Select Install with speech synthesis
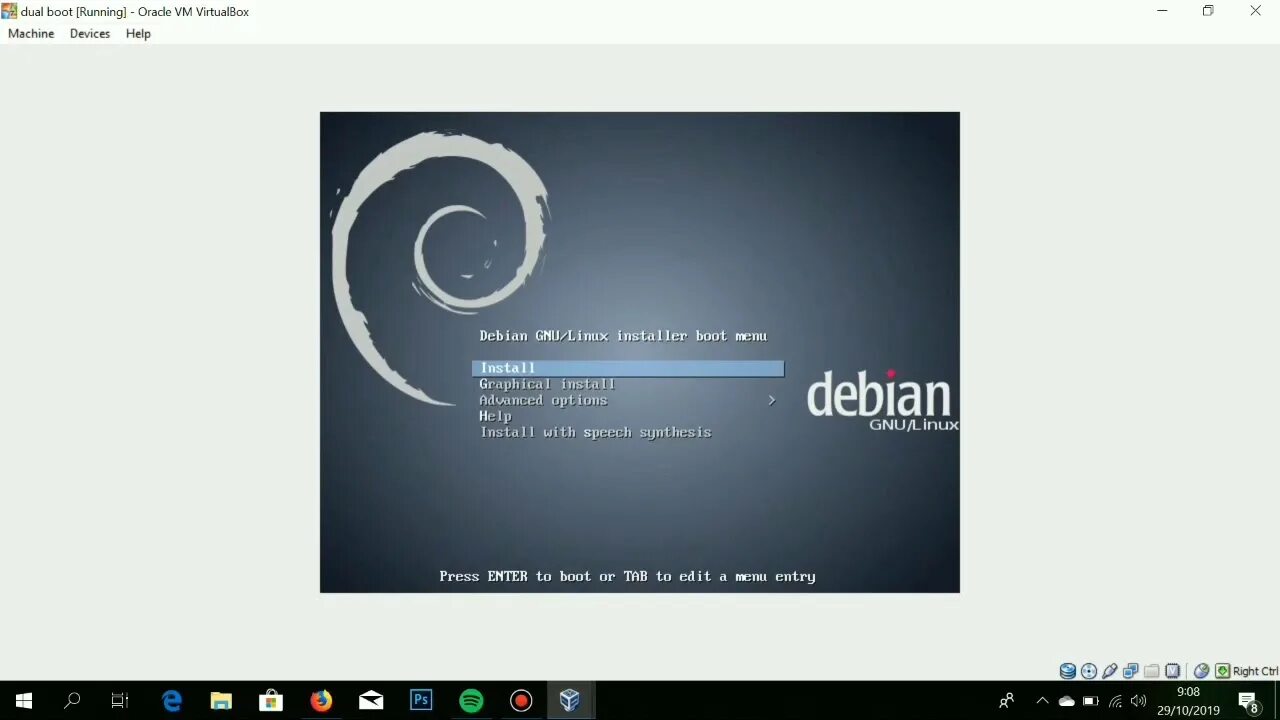 tap(595, 432)
